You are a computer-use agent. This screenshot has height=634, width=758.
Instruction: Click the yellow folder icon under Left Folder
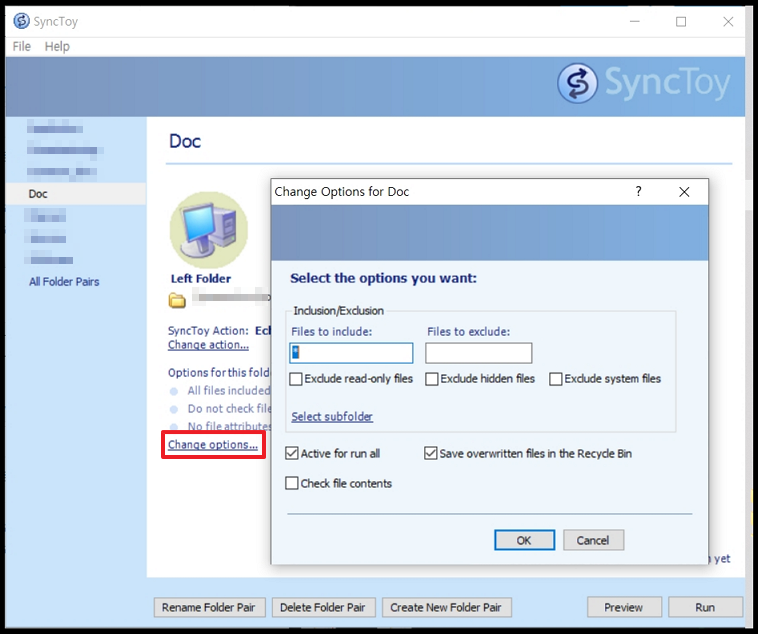point(177,300)
